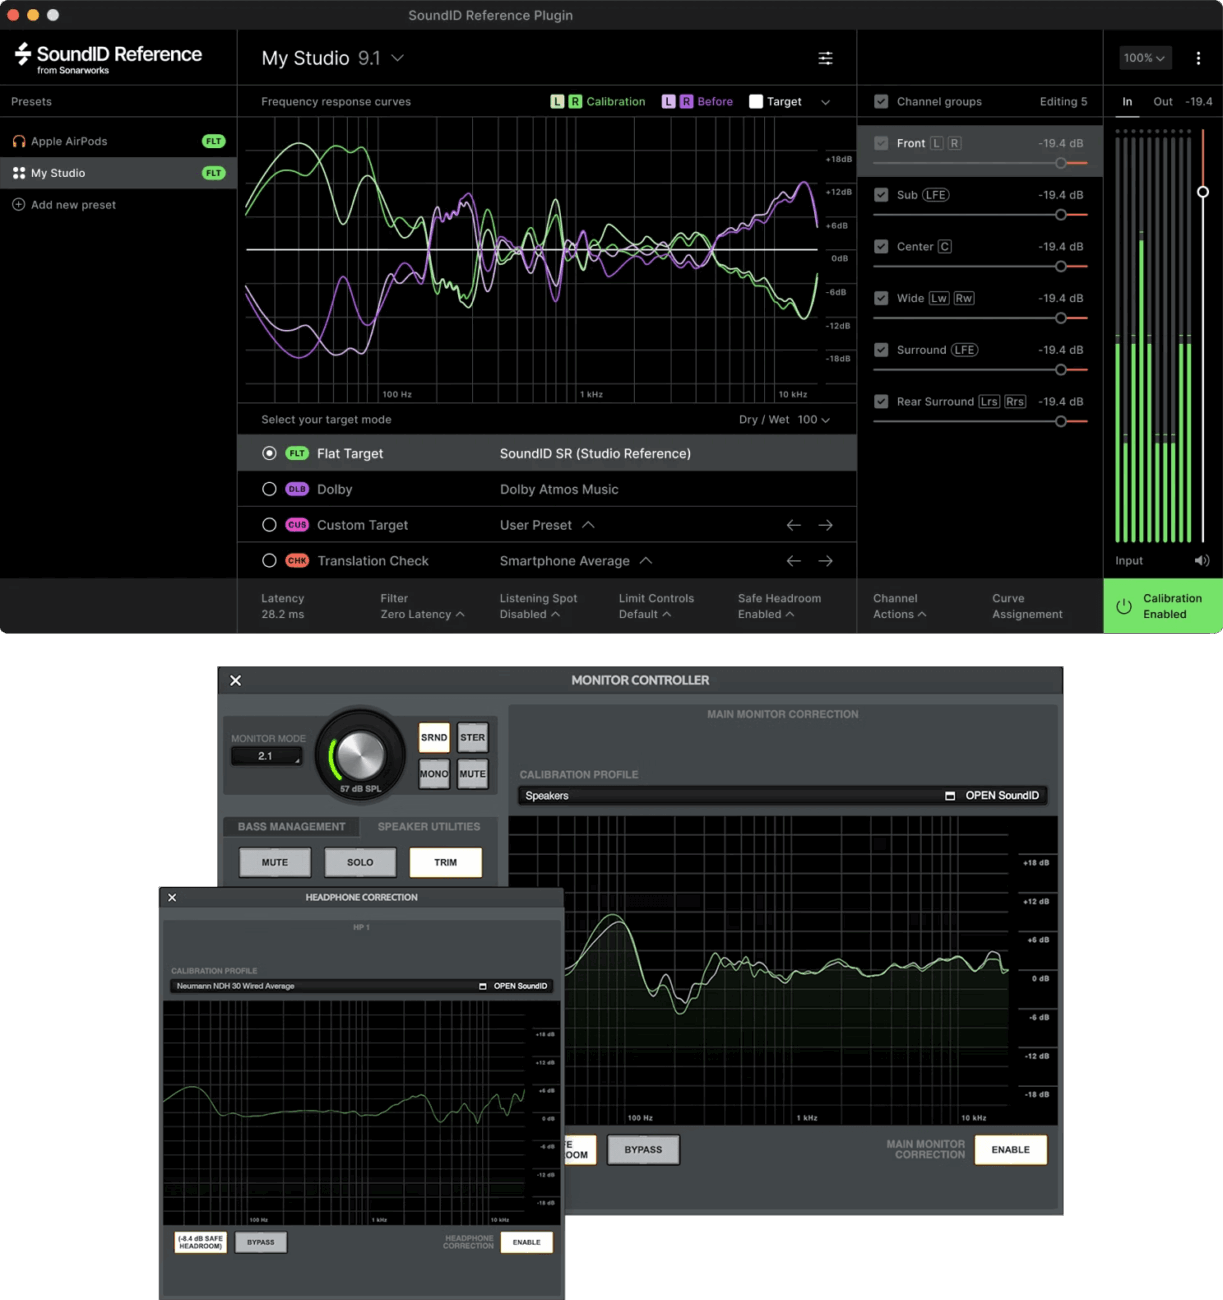Toggle the Before R channel badge
1223x1300 pixels.
(686, 101)
